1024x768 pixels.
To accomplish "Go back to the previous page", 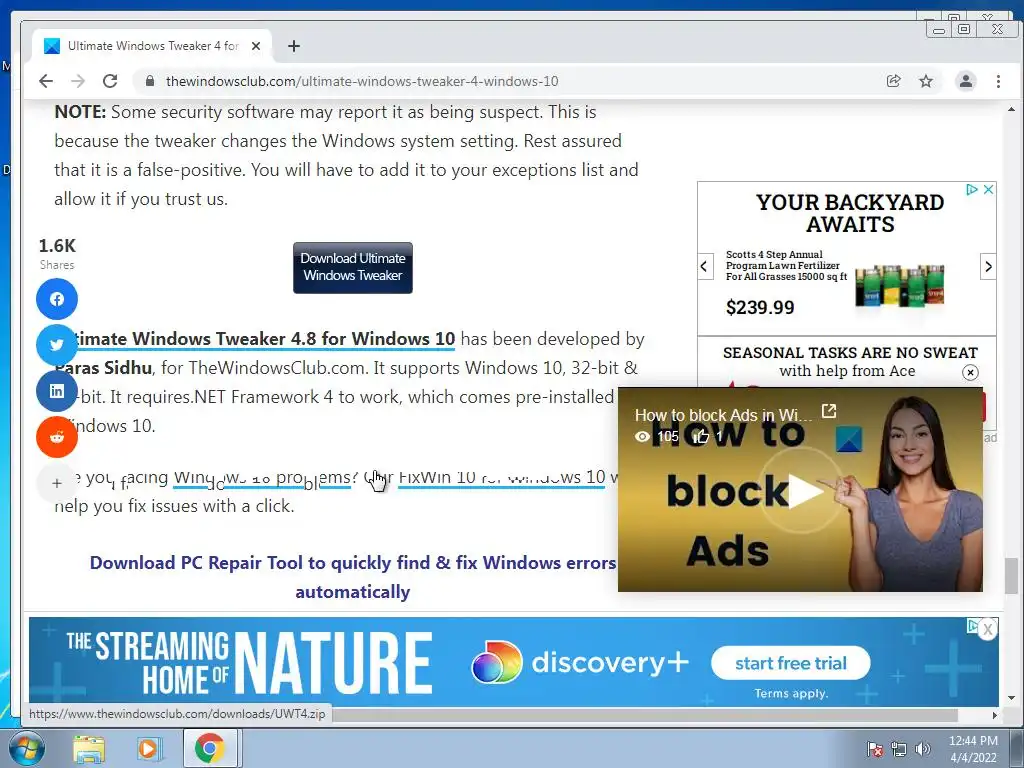I will [46, 81].
